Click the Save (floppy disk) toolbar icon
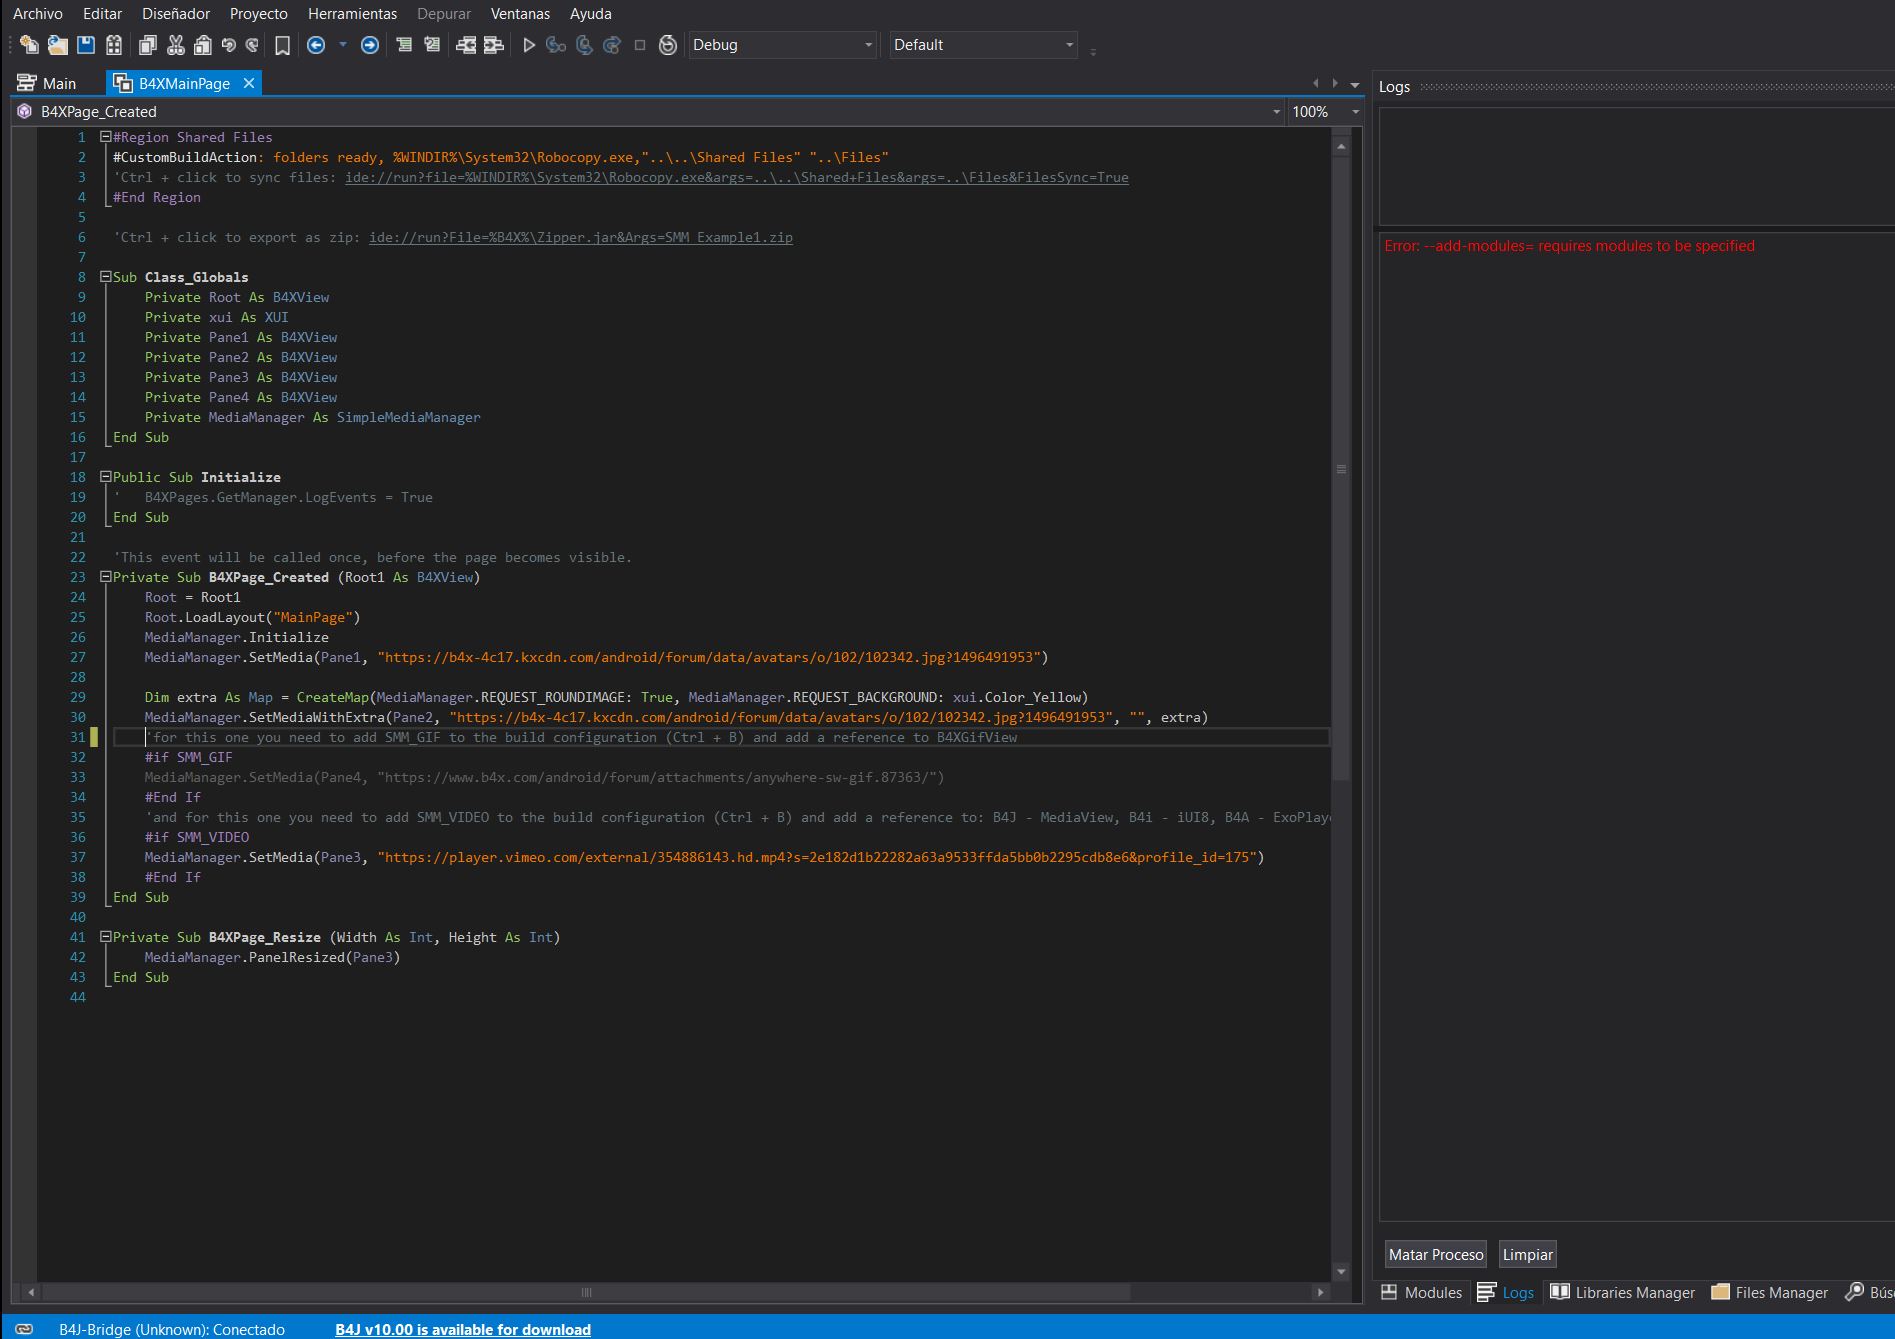 [x=86, y=45]
